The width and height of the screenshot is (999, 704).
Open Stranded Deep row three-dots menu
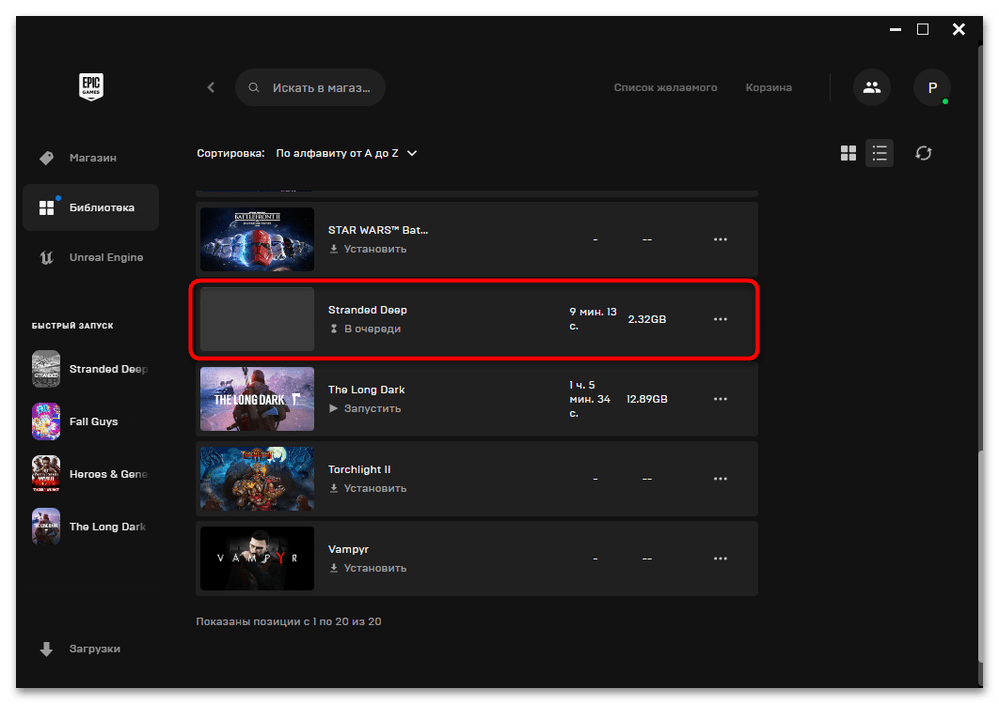point(720,319)
